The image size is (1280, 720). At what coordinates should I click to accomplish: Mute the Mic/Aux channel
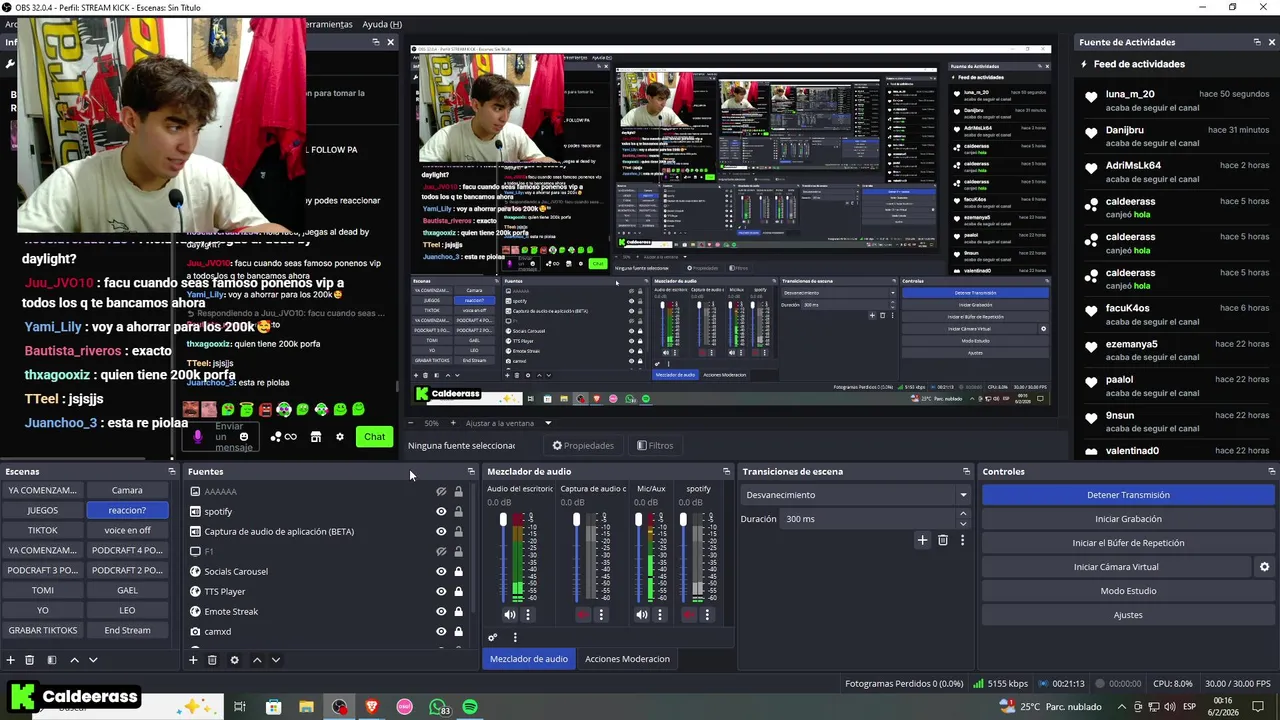(642, 614)
